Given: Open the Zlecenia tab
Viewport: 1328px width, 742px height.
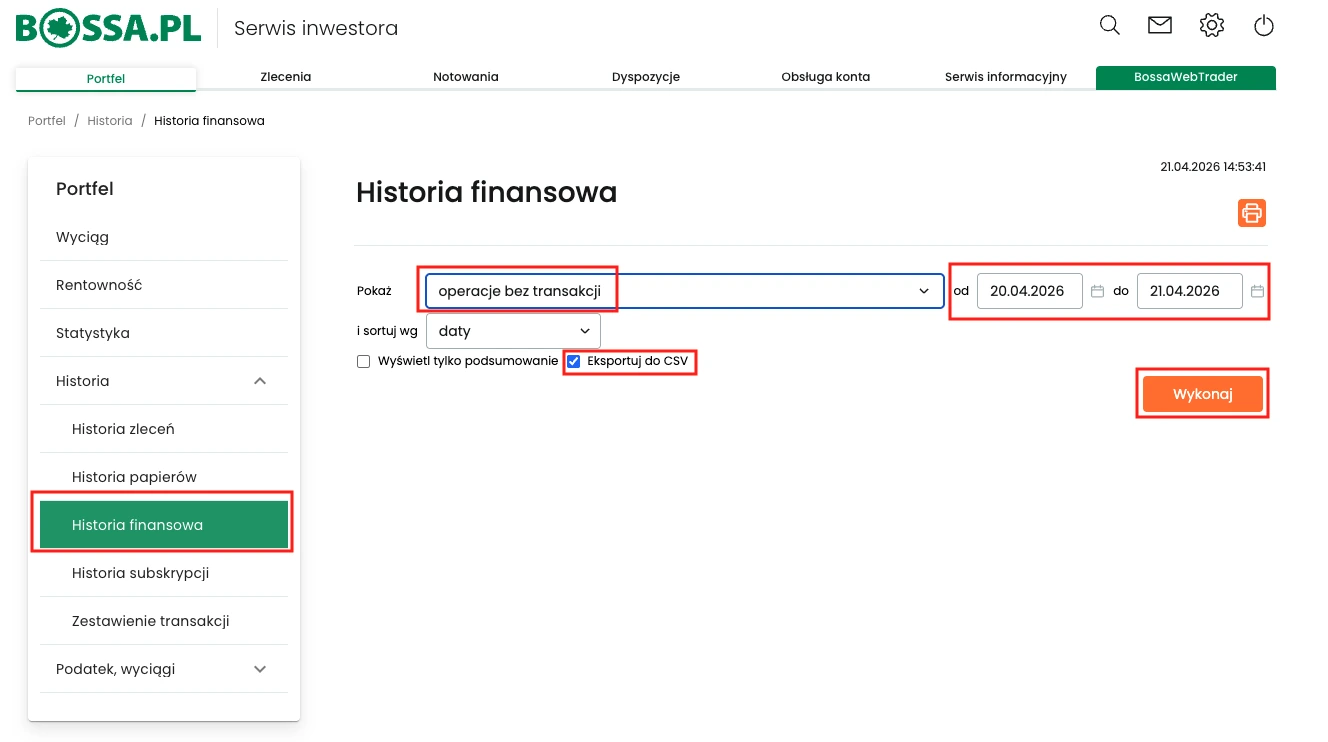Looking at the screenshot, I should click(286, 77).
